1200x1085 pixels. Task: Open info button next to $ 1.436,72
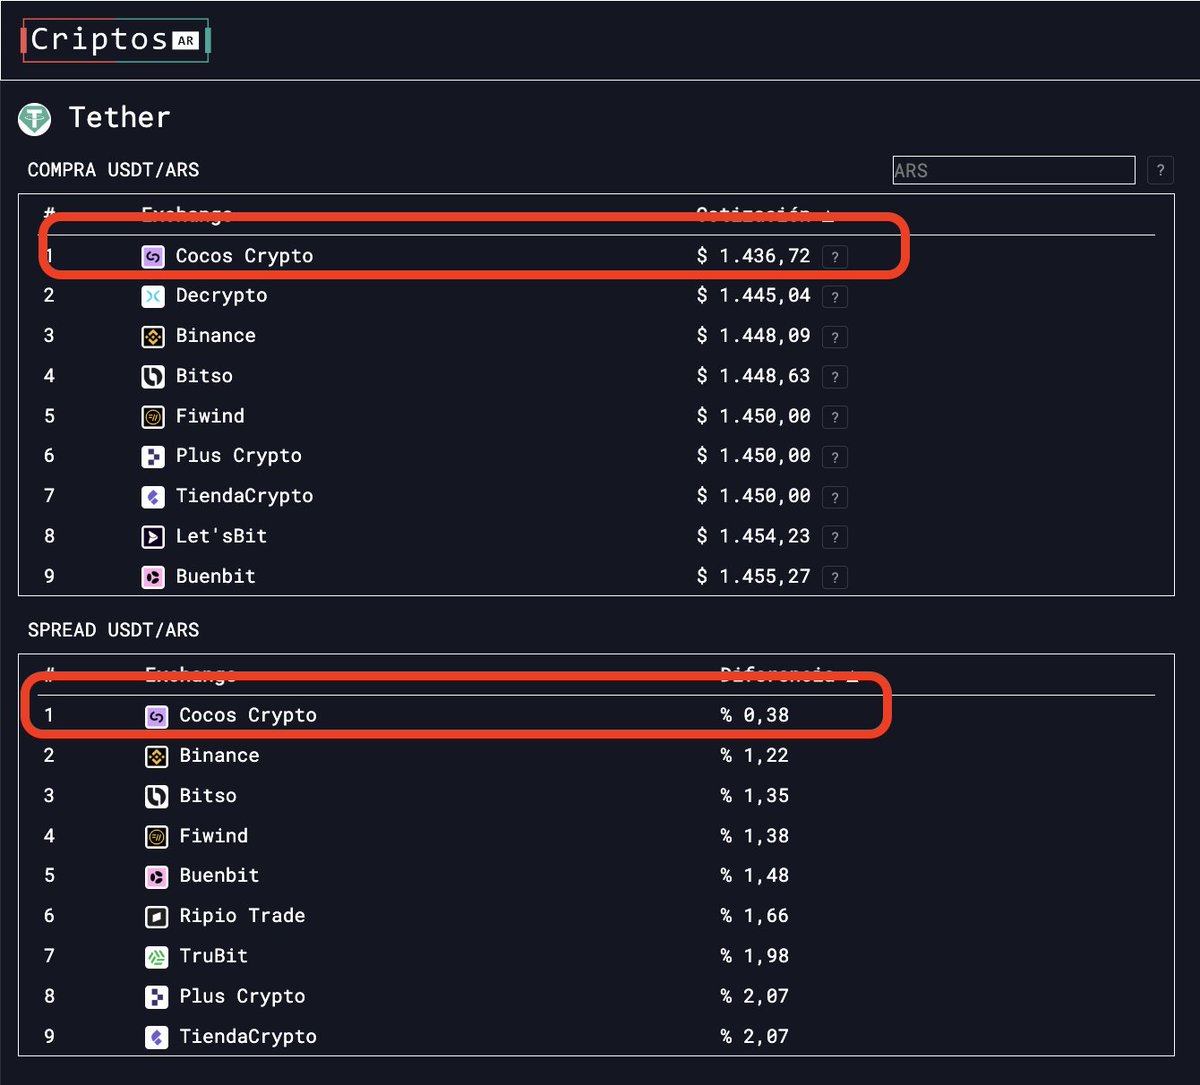pos(835,257)
